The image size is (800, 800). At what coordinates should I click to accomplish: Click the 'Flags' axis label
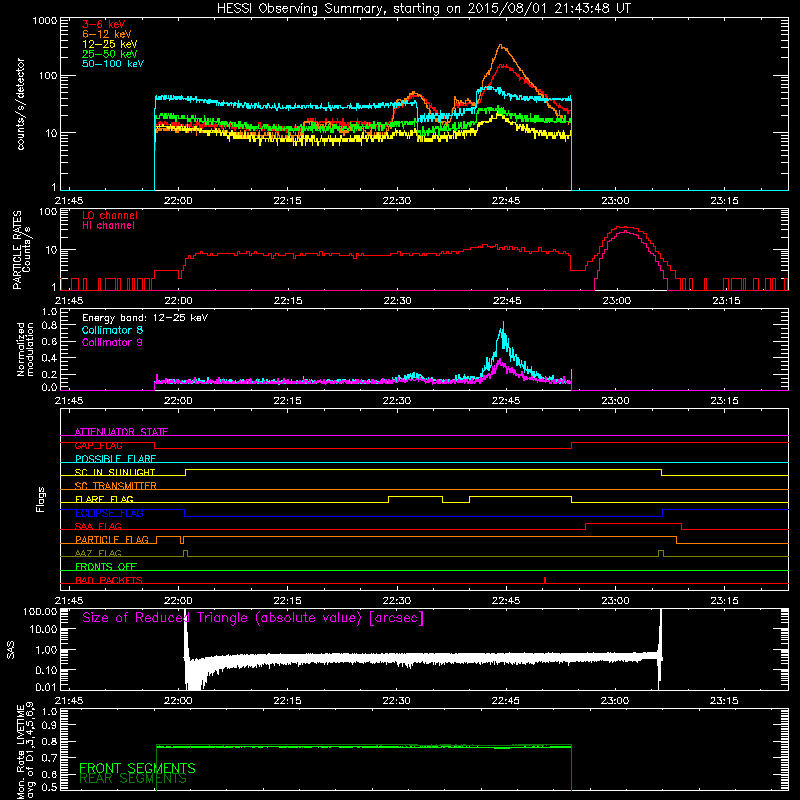pos(41,499)
